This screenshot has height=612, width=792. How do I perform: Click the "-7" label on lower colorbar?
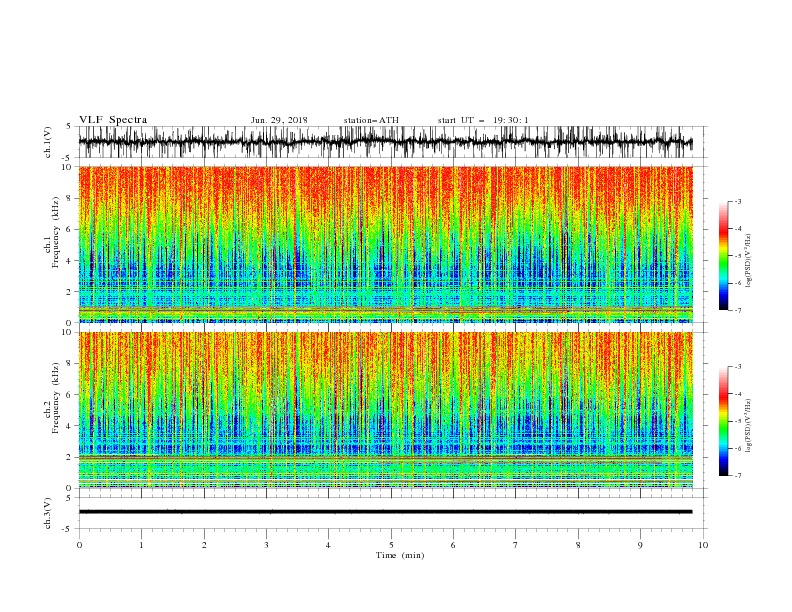[737, 476]
